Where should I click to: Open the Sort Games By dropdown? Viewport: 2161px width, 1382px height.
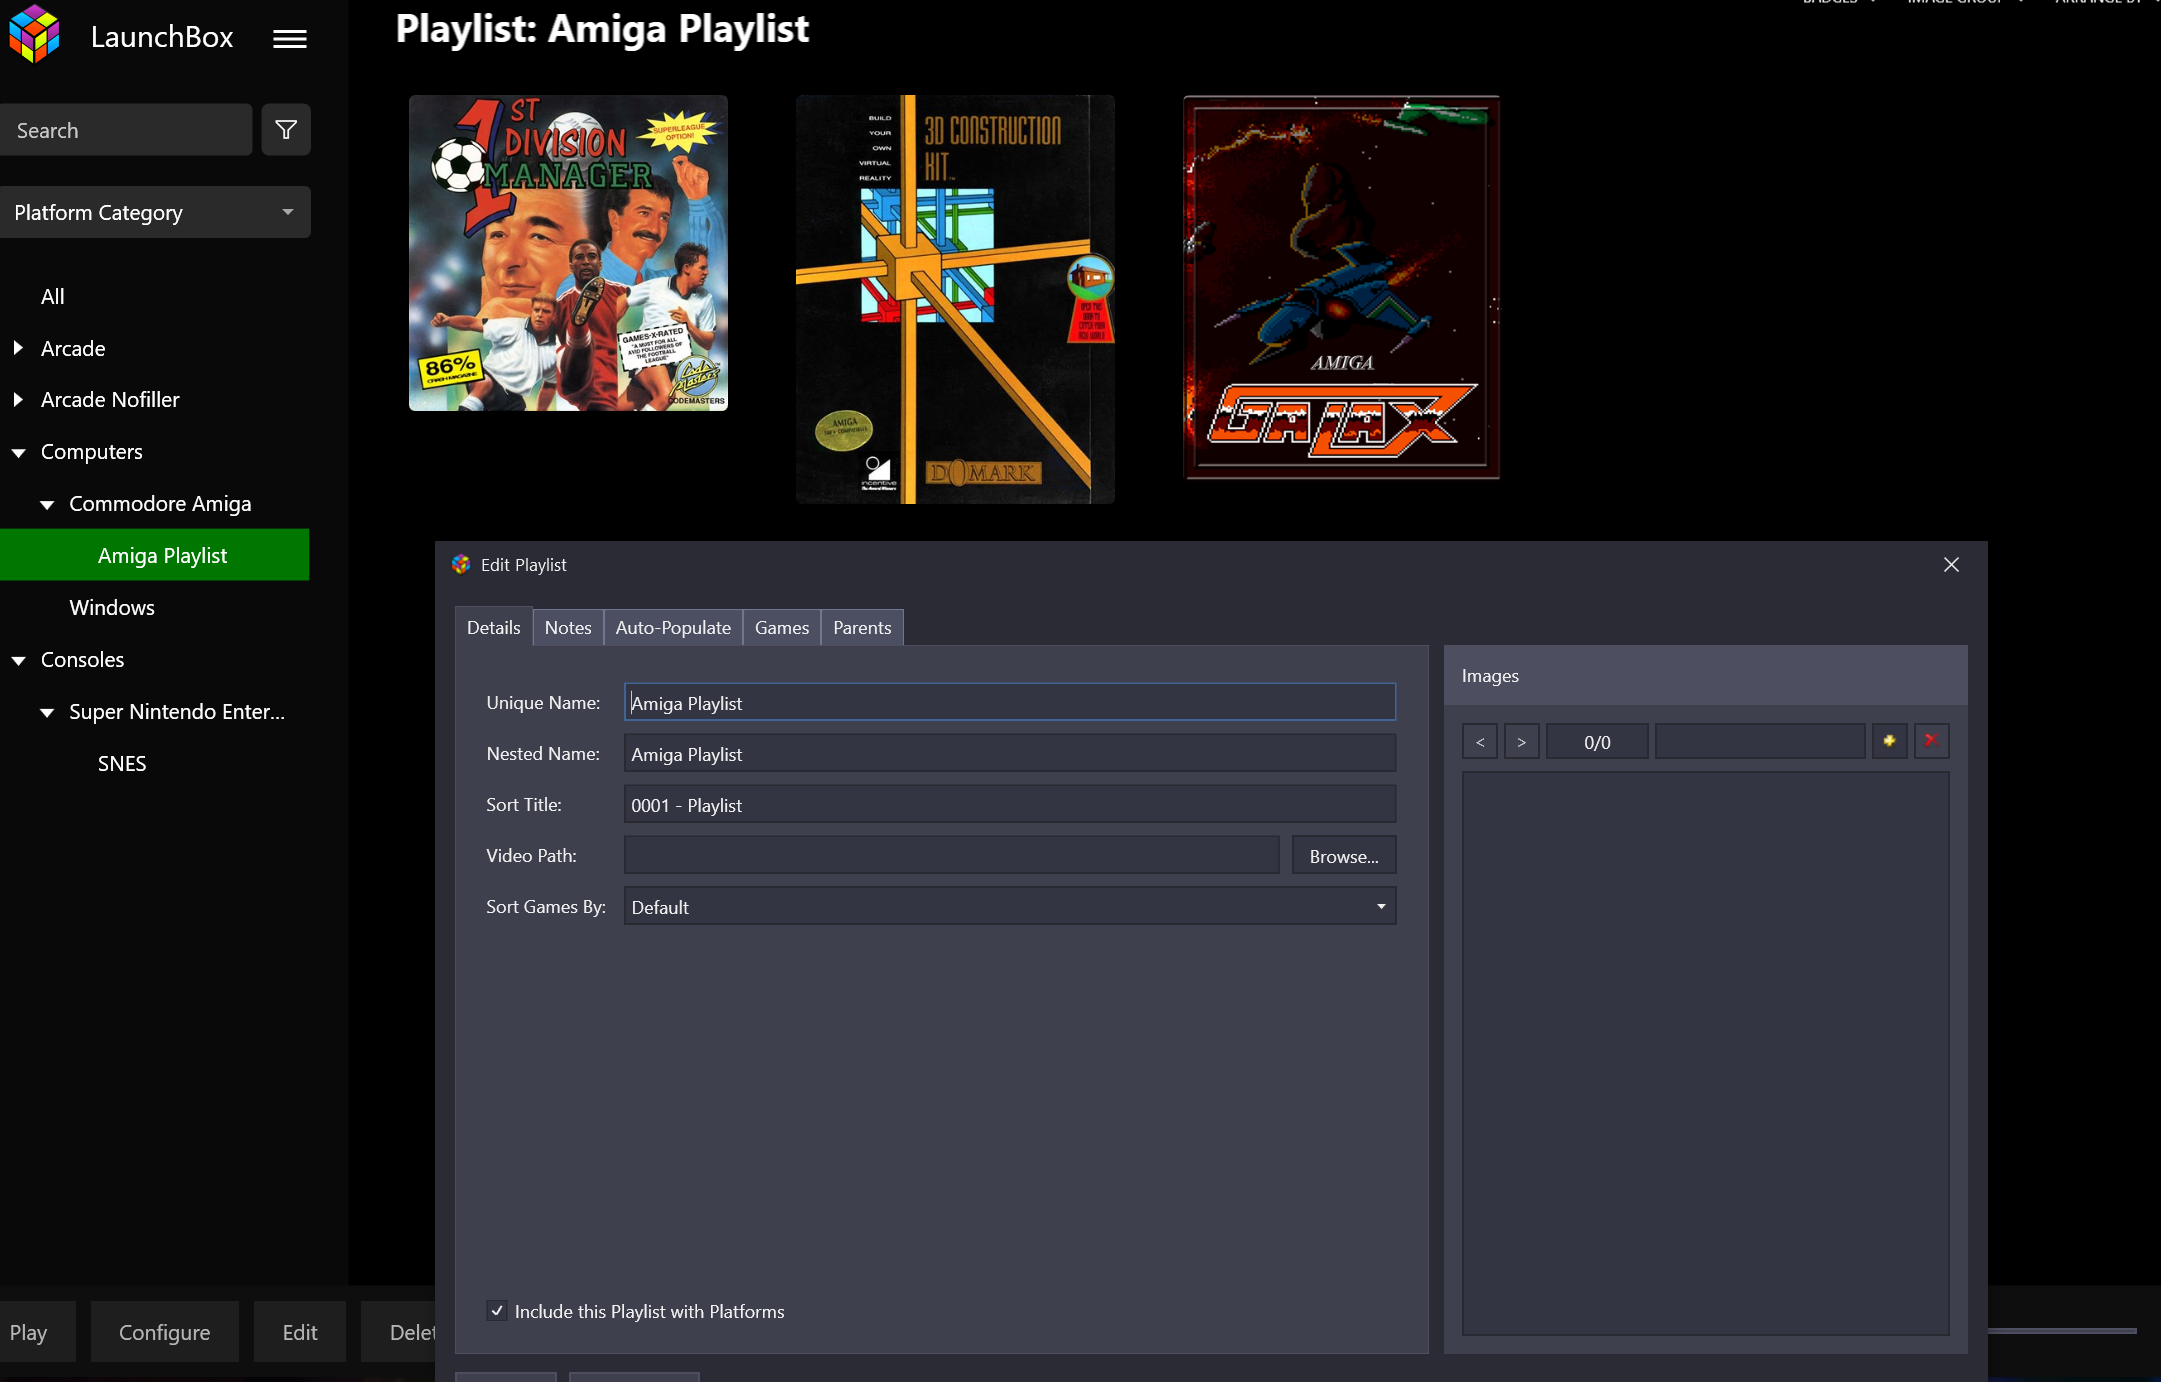[1010, 907]
